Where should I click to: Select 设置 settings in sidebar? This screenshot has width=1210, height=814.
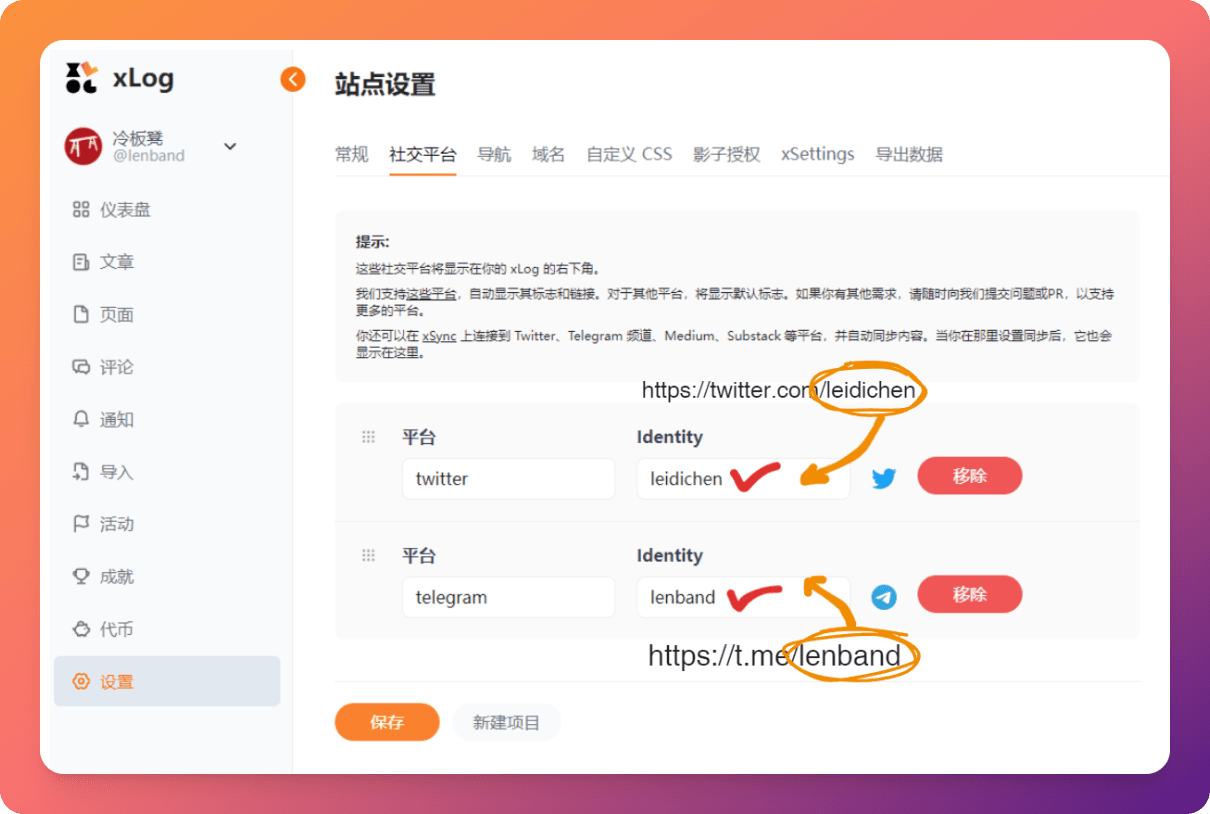click(x=167, y=682)
